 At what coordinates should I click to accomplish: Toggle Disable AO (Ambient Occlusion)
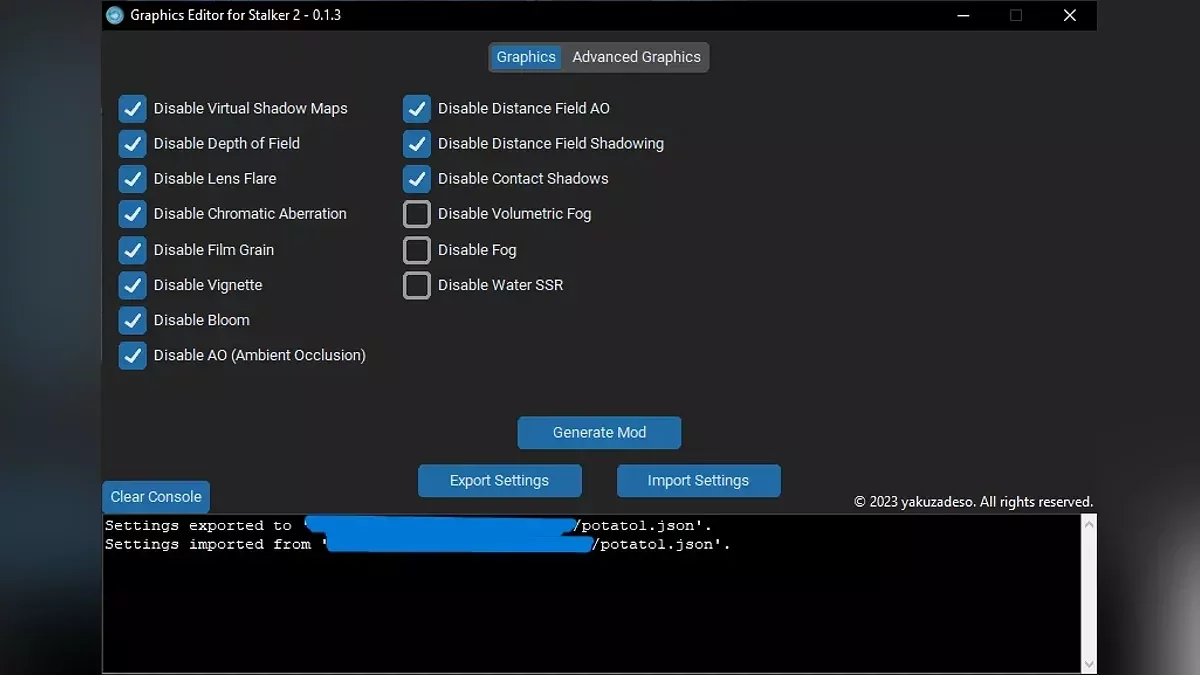[132, 355]
